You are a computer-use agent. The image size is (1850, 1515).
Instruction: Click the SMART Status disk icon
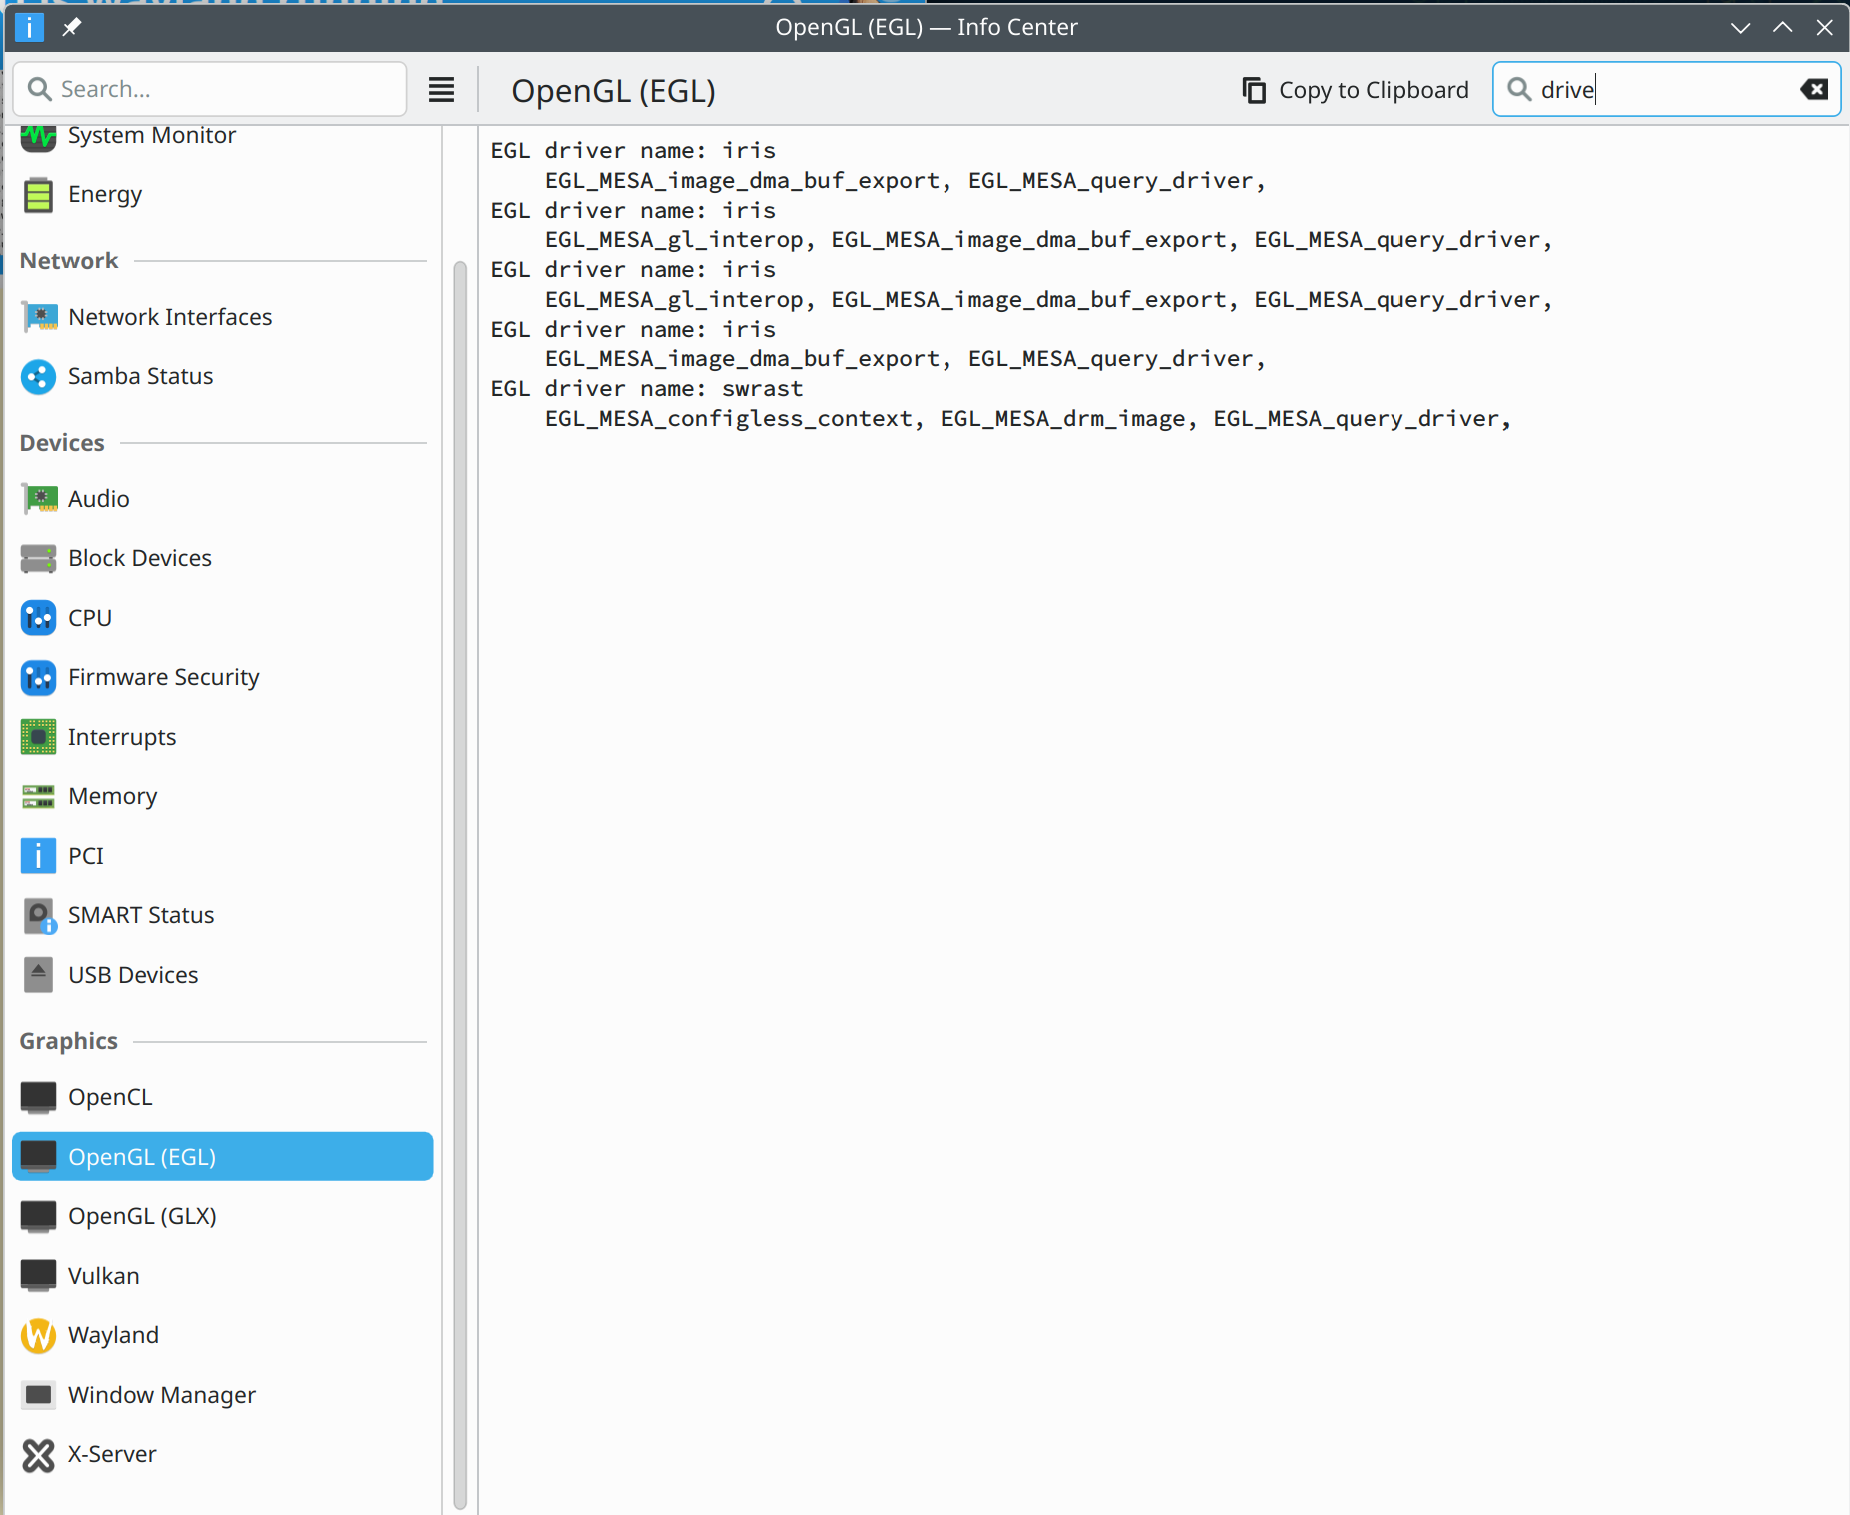(x=38, y=916)
